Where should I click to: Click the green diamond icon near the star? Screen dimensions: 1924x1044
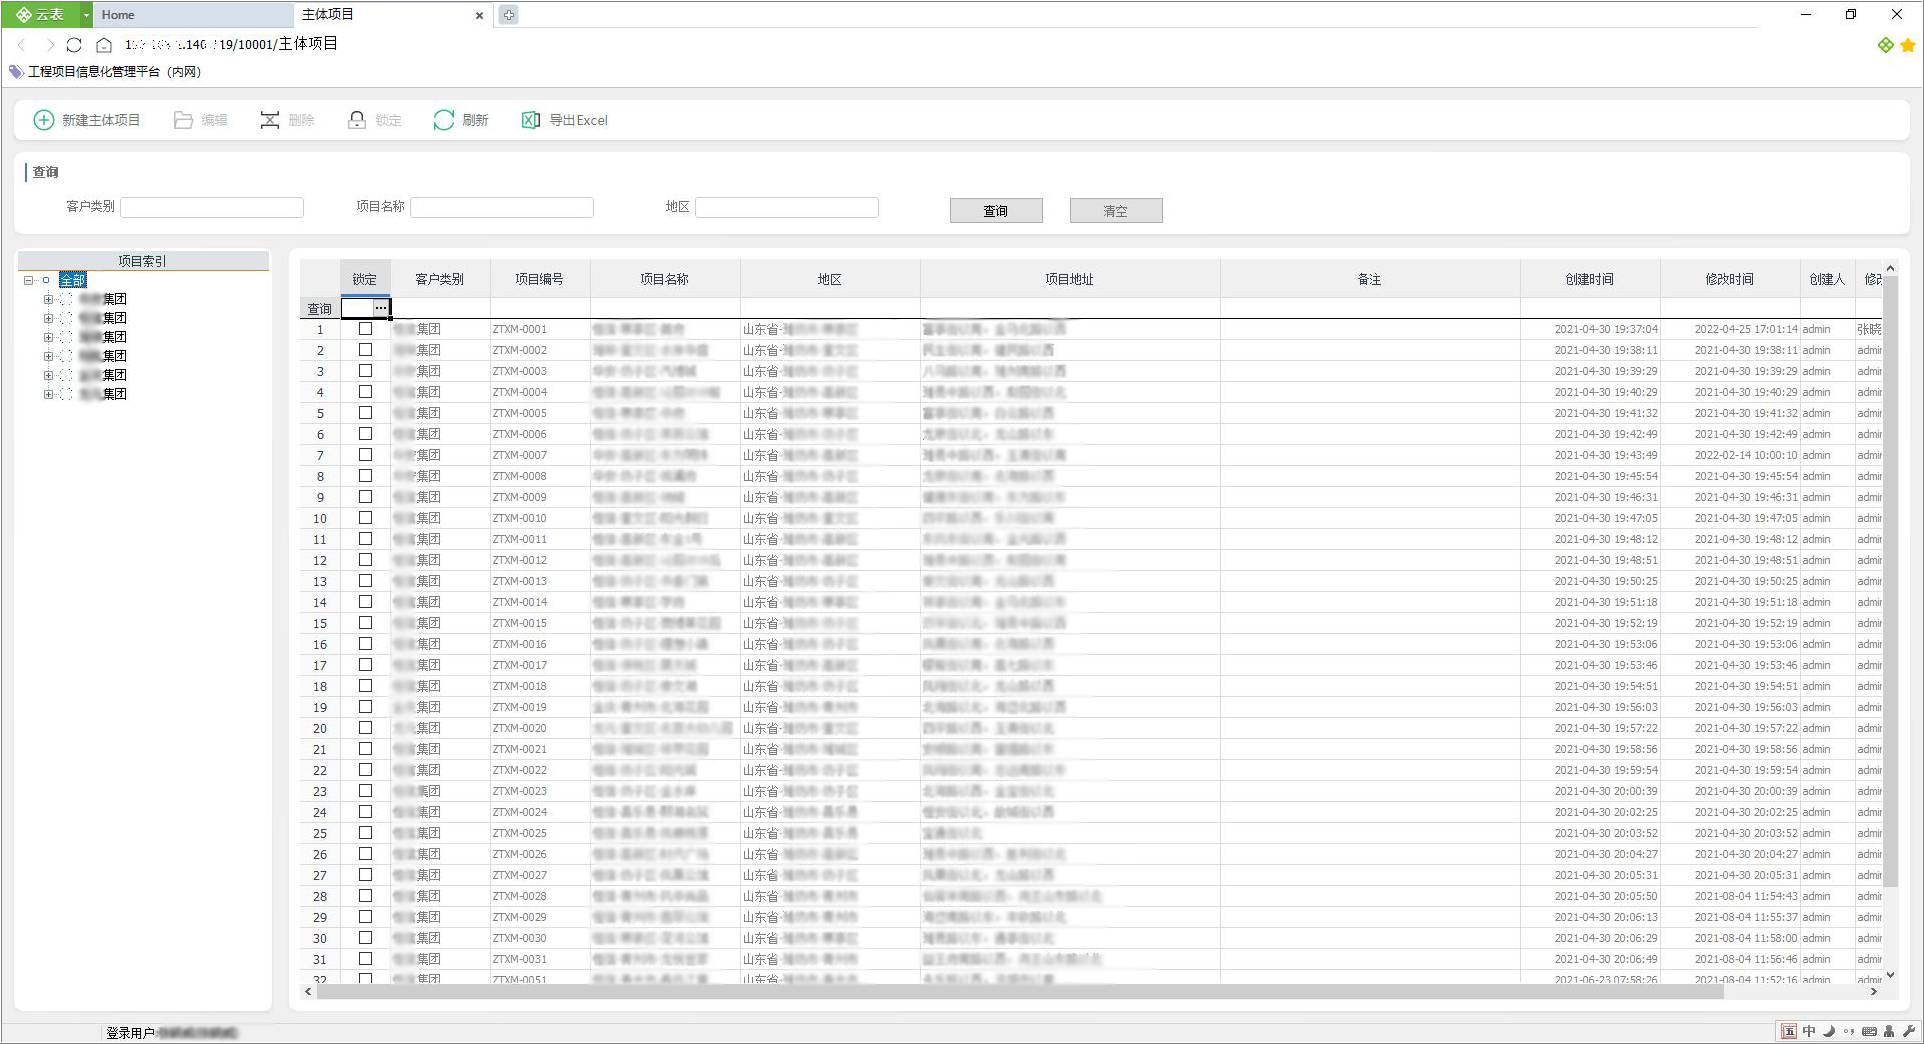[1886, 45]
